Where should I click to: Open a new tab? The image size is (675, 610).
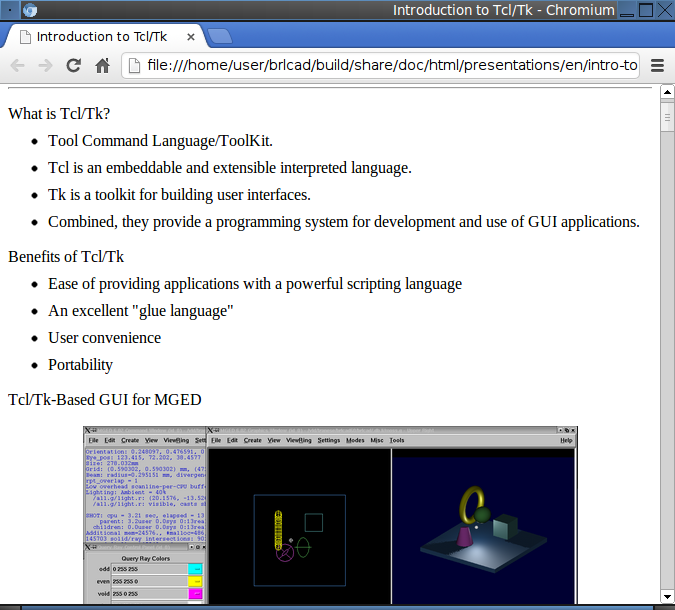(x=221, y=37)
